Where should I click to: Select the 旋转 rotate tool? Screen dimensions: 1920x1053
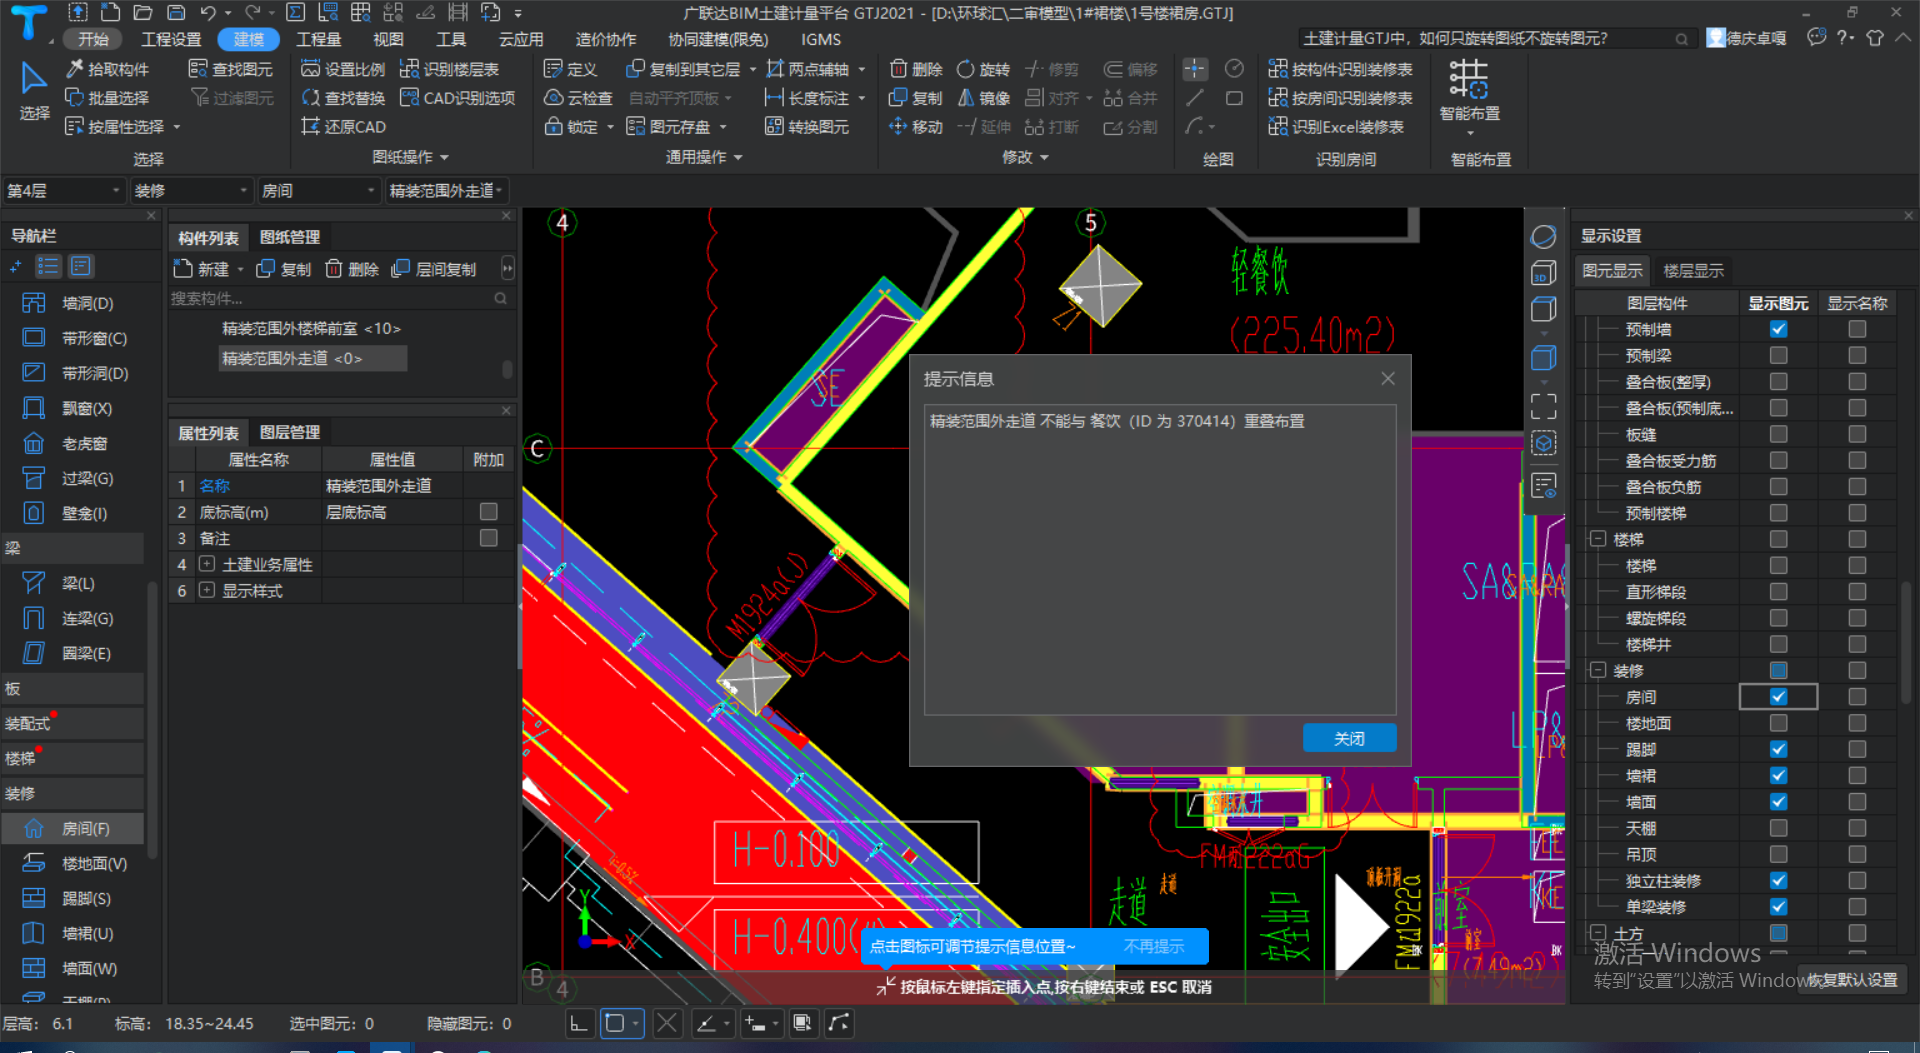(x=983, y=69)
